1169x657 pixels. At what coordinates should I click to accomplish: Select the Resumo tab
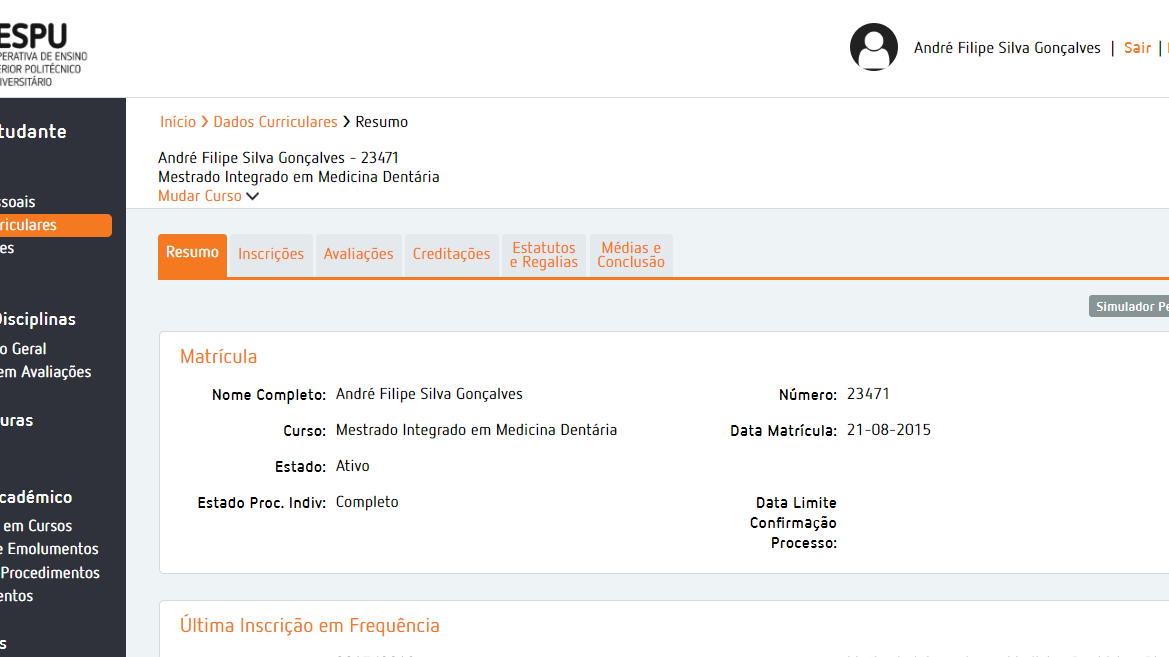click(192, 254)
